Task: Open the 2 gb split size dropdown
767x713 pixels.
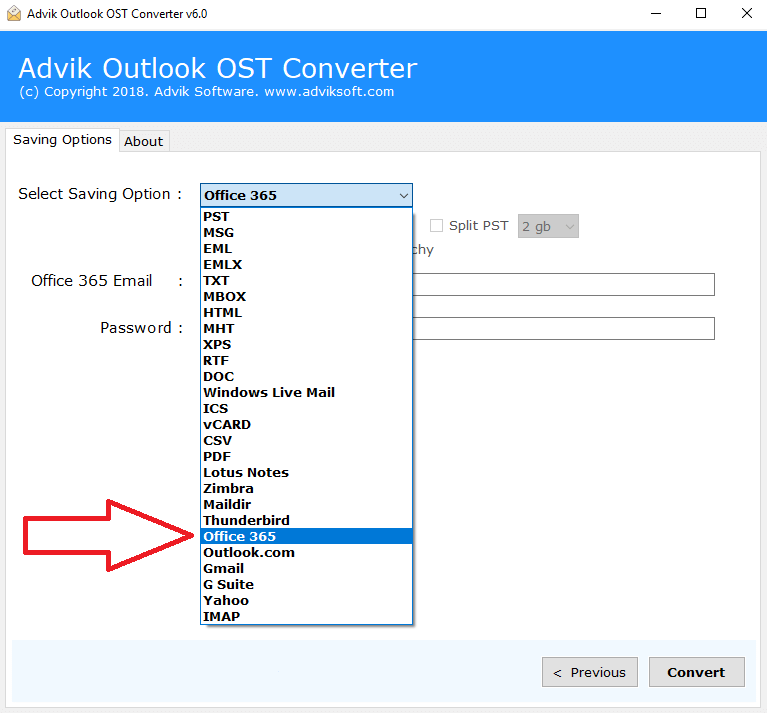Action: click(x=548, y=226)
